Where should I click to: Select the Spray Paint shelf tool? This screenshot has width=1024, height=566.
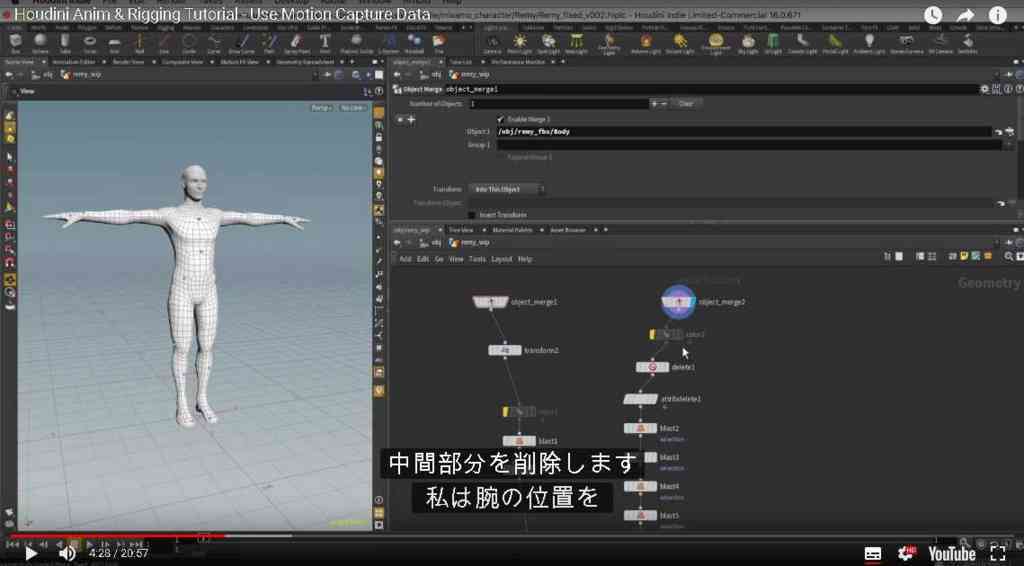296,43
